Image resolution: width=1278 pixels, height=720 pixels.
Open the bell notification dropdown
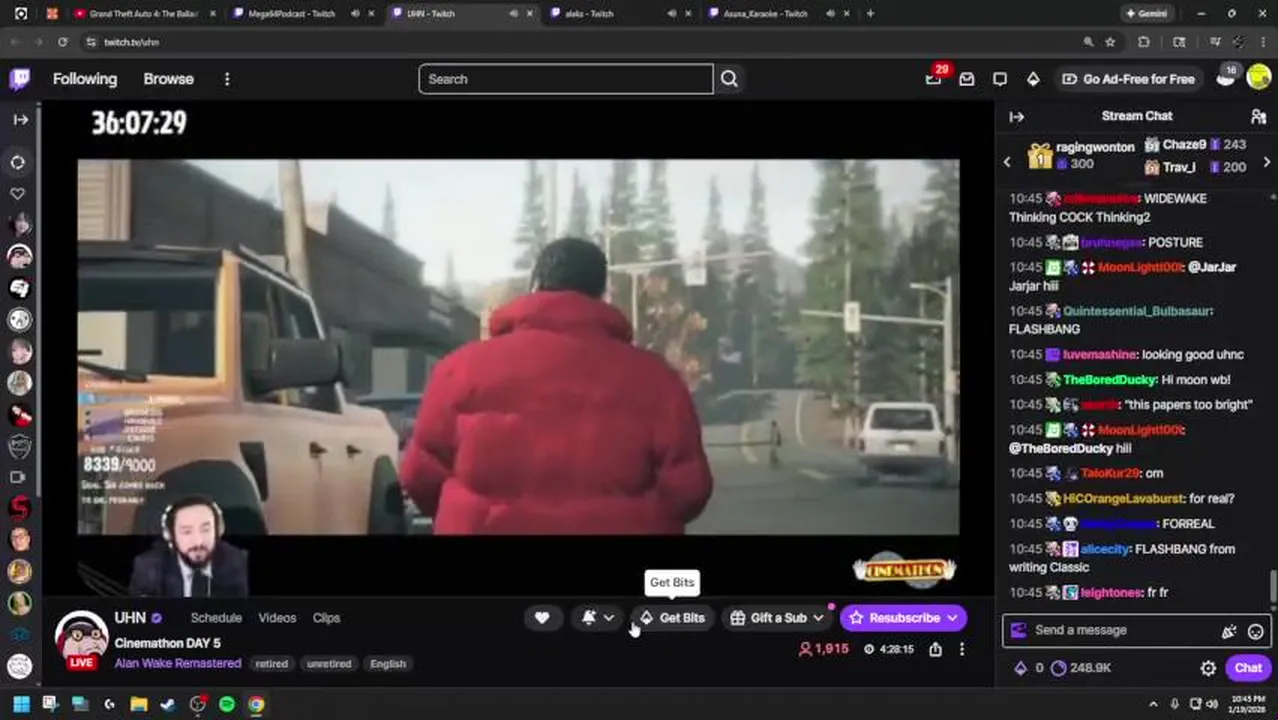[x=598, y=618]
